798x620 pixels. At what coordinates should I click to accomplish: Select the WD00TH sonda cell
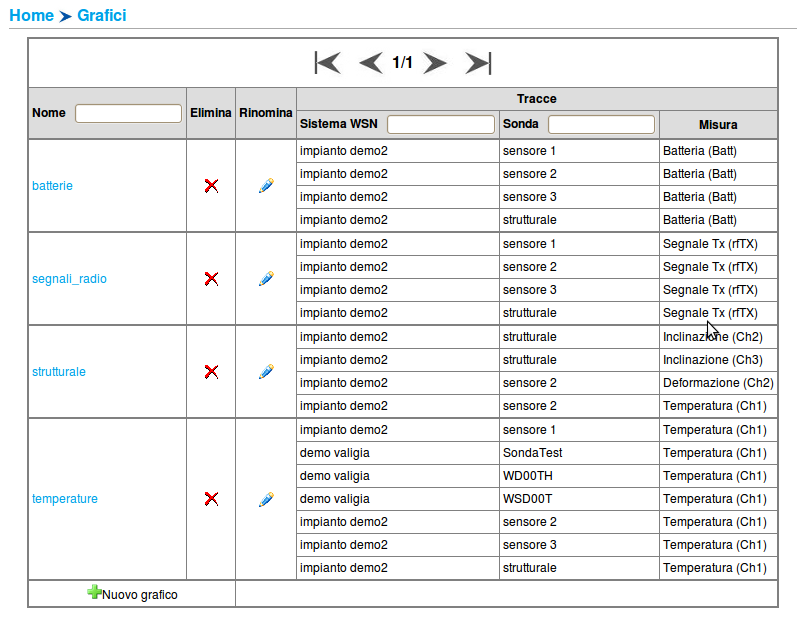[579, 476]
